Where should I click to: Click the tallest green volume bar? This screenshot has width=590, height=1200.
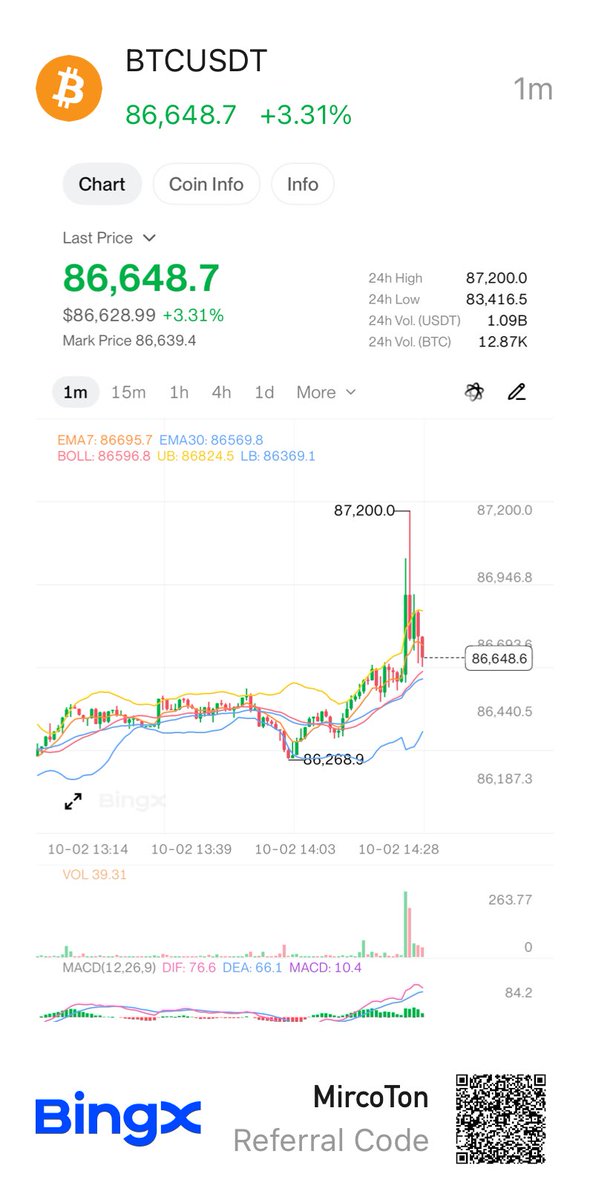click(x=406, y=923)
